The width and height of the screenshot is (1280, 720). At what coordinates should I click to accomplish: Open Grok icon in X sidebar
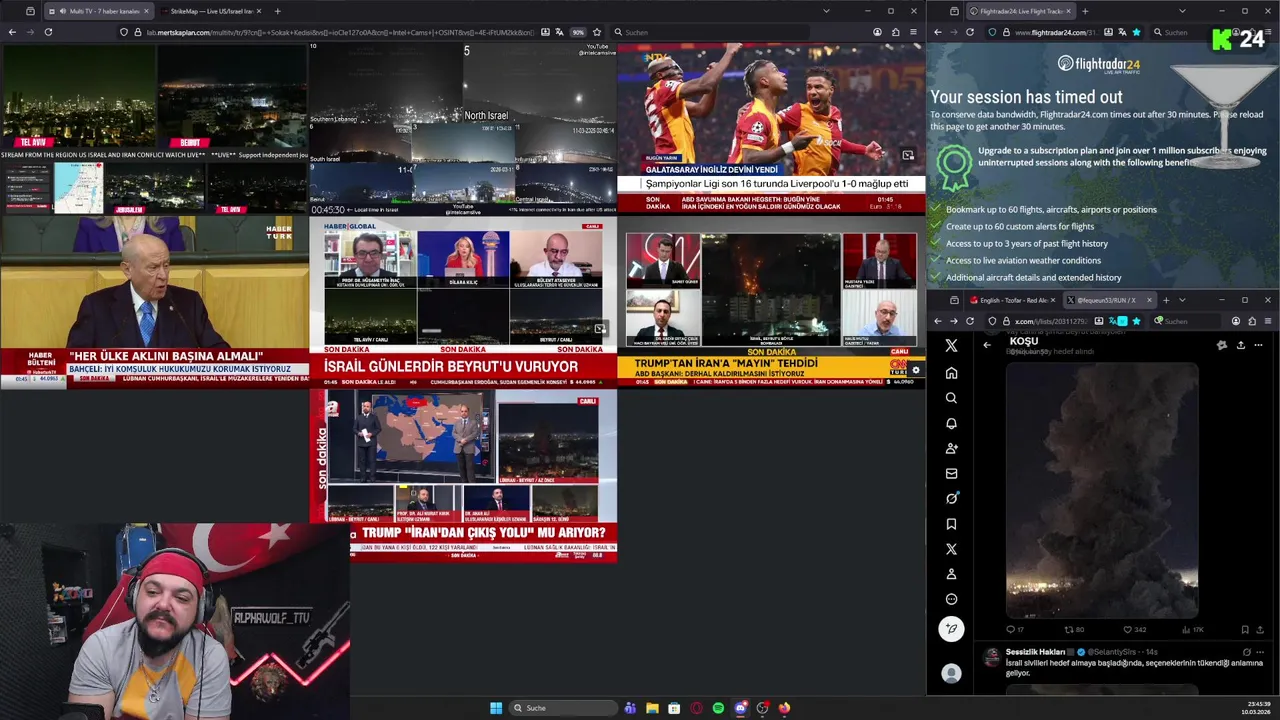[x=951, y=498]
